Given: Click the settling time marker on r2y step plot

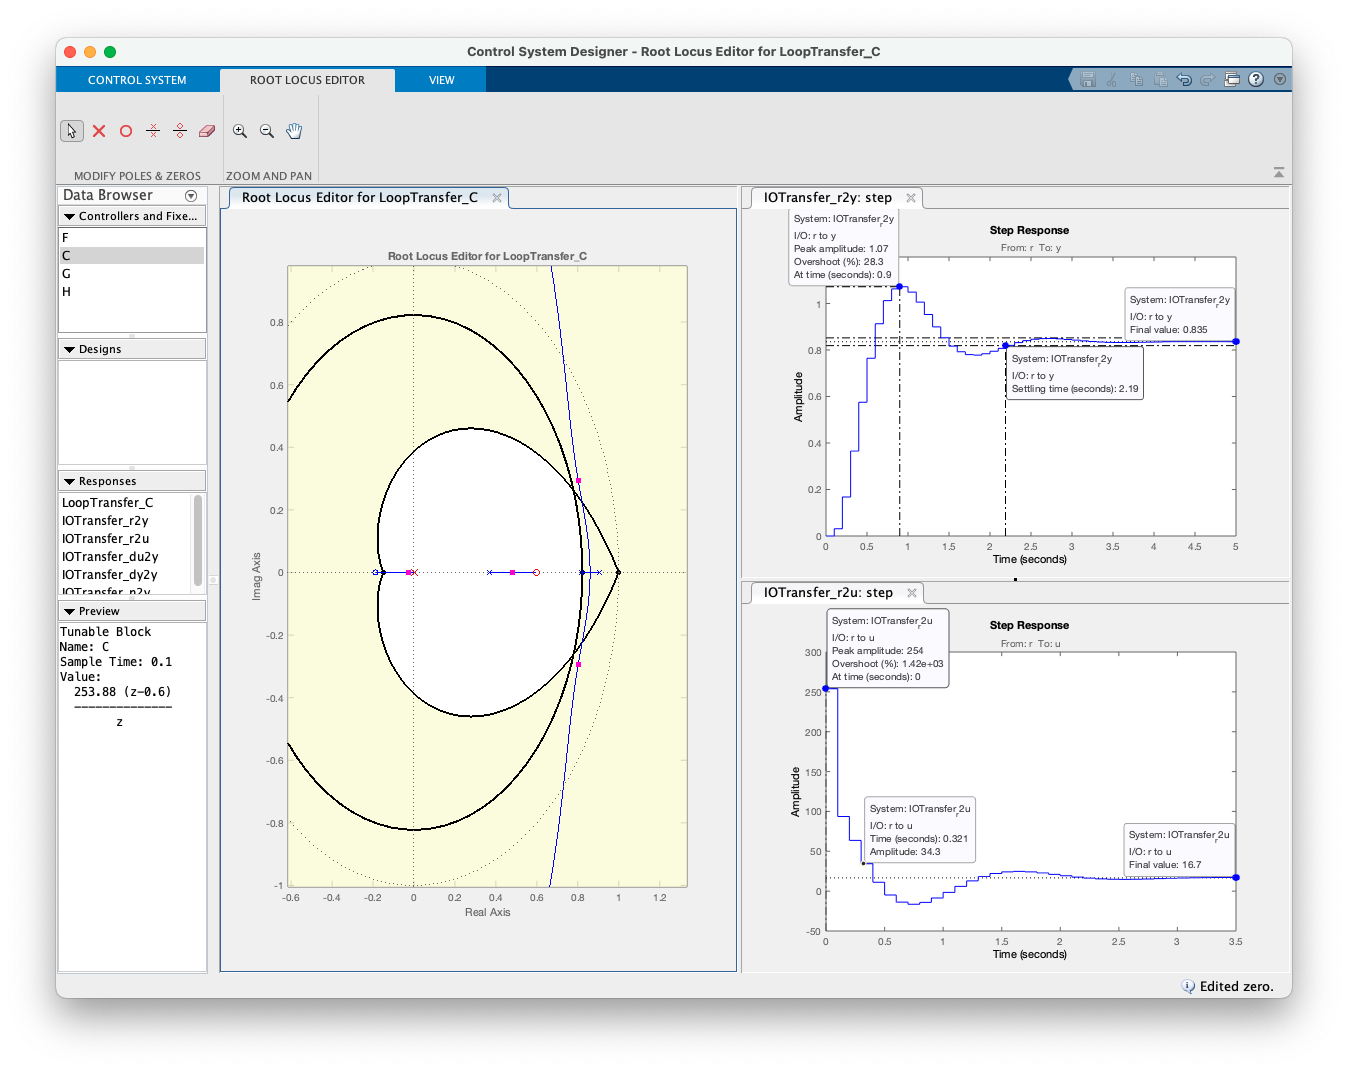Looking at the screenshot, I should point(1005,346).
